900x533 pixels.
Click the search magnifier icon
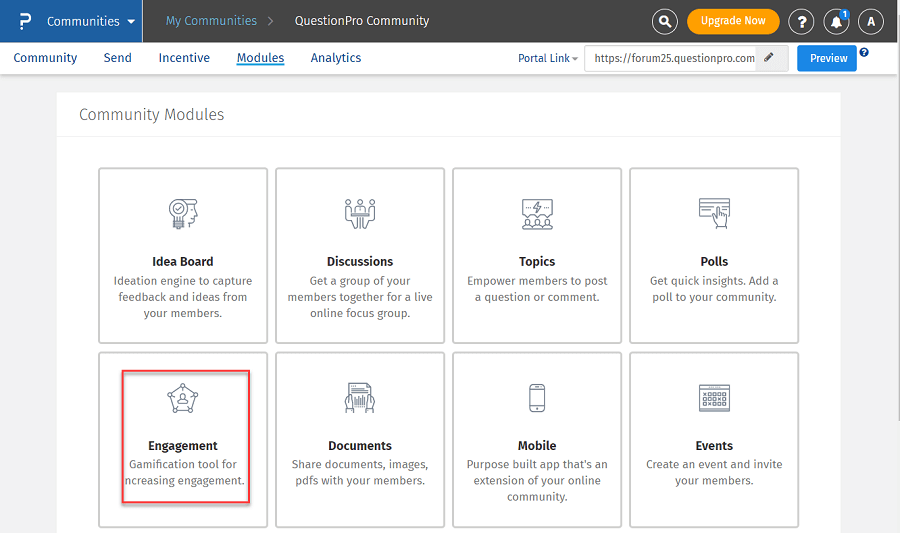tap(664, 21)
